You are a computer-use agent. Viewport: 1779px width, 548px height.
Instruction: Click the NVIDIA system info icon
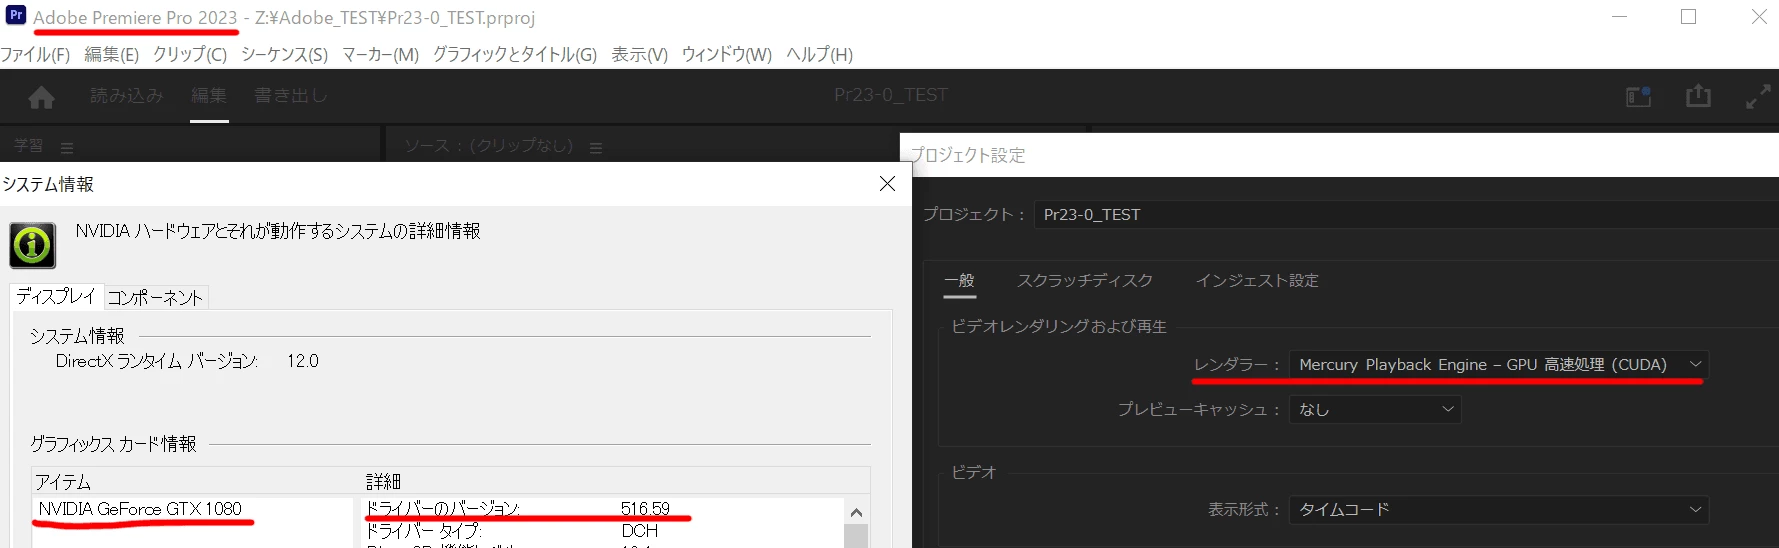point(32,245)
